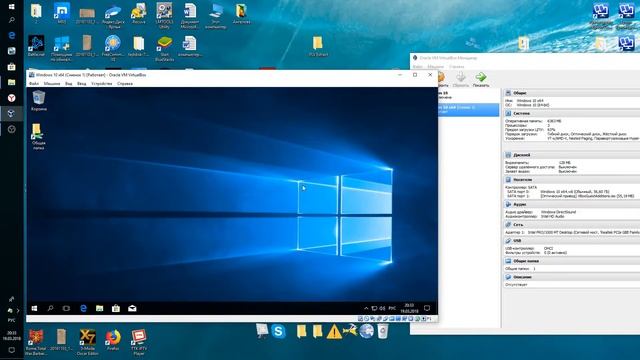The height and width of the screenshot is (360, 640).
Task: Open the TTK IPTV Player shortcut
Action: pos(139,342)
